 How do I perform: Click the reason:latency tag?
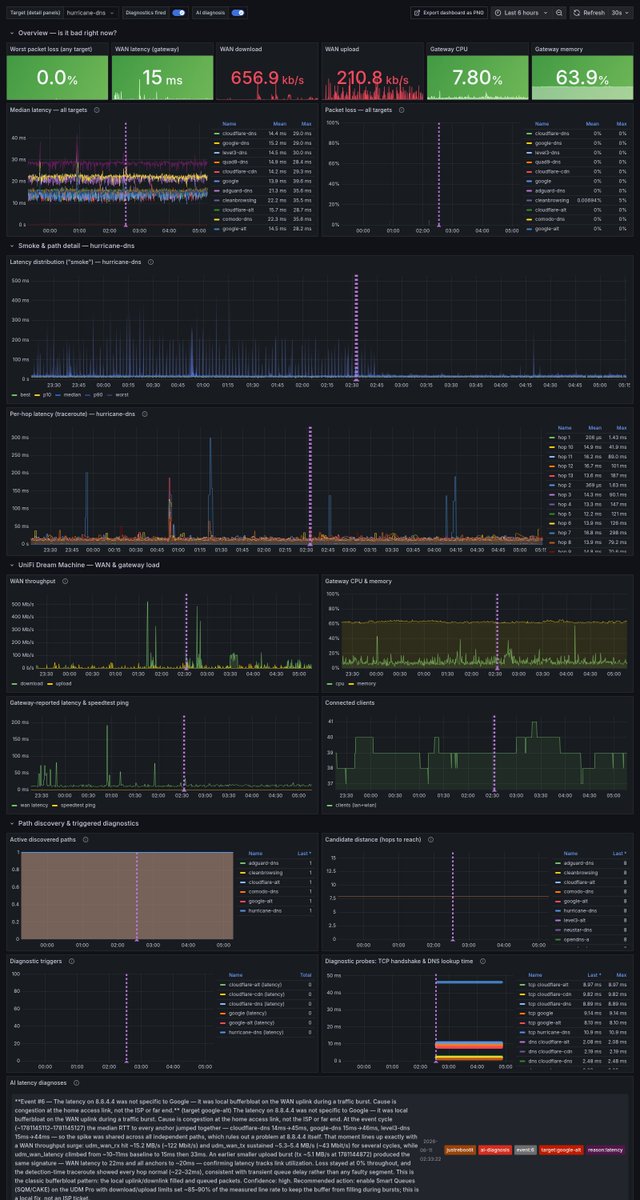tap(606, 1150)
